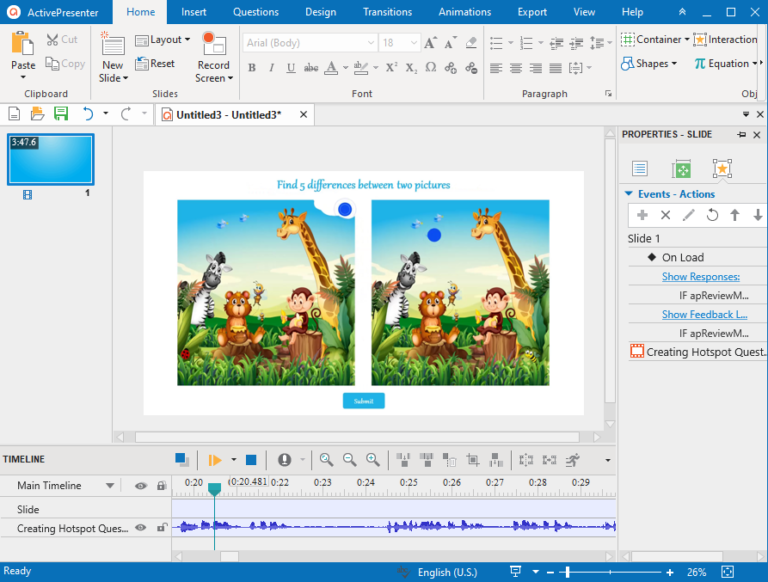Click the Clear Formatting eraser icon
The image size is (768, 582).
[x=471, y=43]
